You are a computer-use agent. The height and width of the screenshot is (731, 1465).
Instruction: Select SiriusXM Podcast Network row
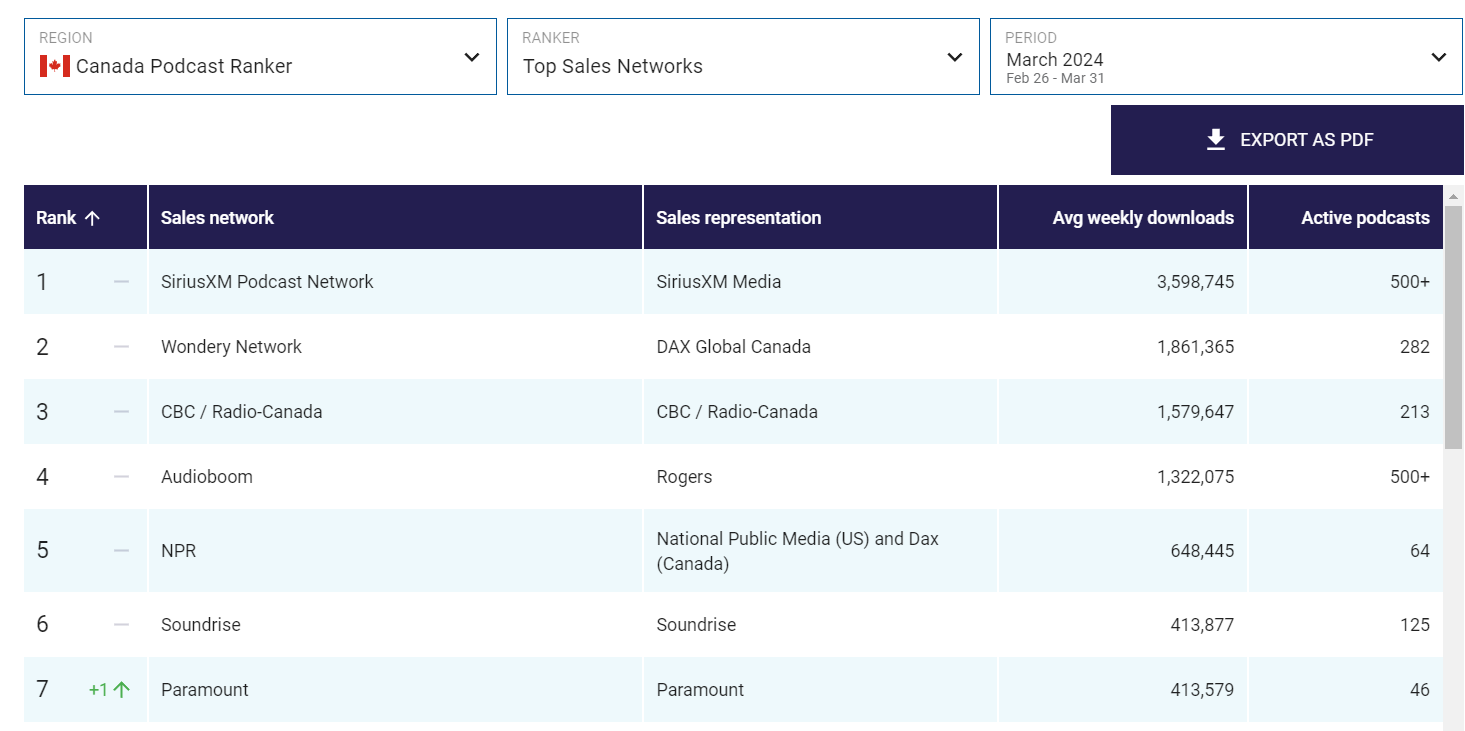coord(734,282)
